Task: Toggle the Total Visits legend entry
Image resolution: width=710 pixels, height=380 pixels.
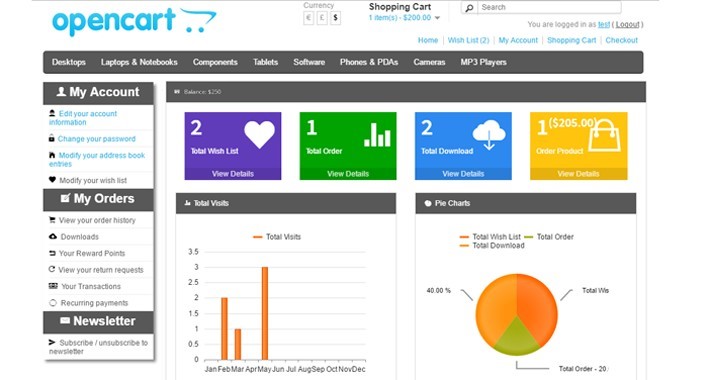Action: (277, 237)
